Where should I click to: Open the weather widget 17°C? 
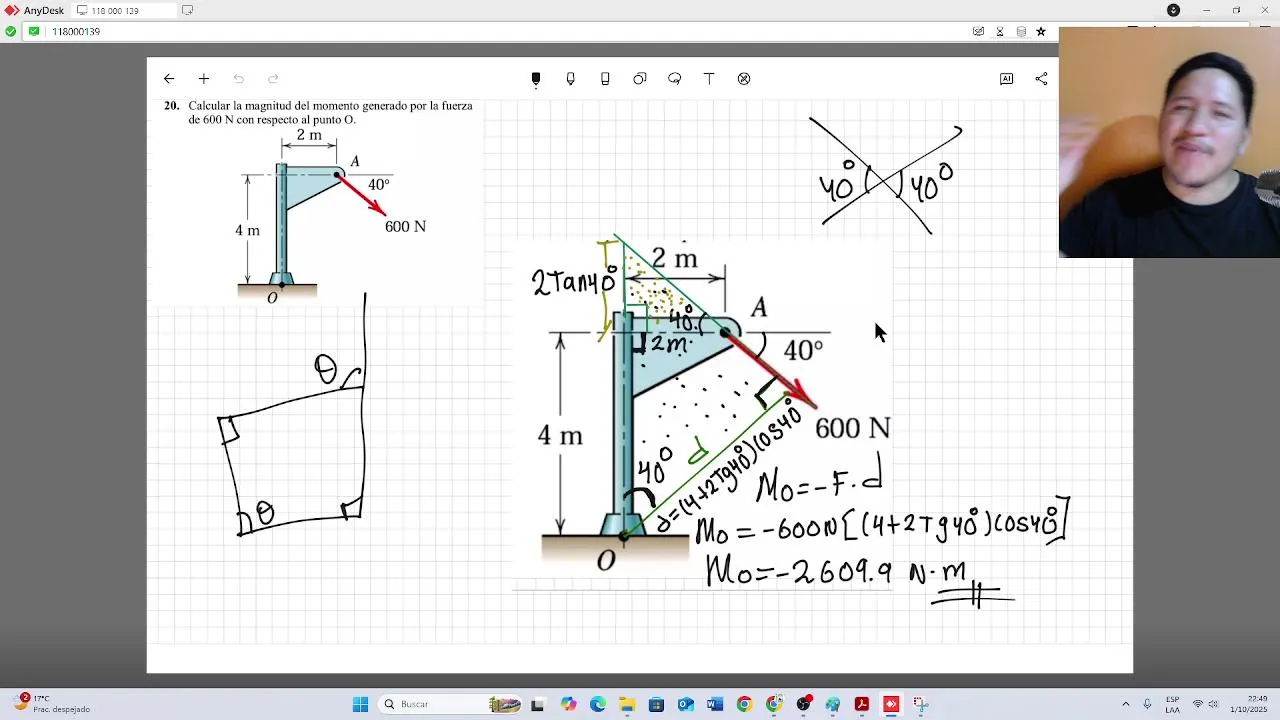(52, 704)
